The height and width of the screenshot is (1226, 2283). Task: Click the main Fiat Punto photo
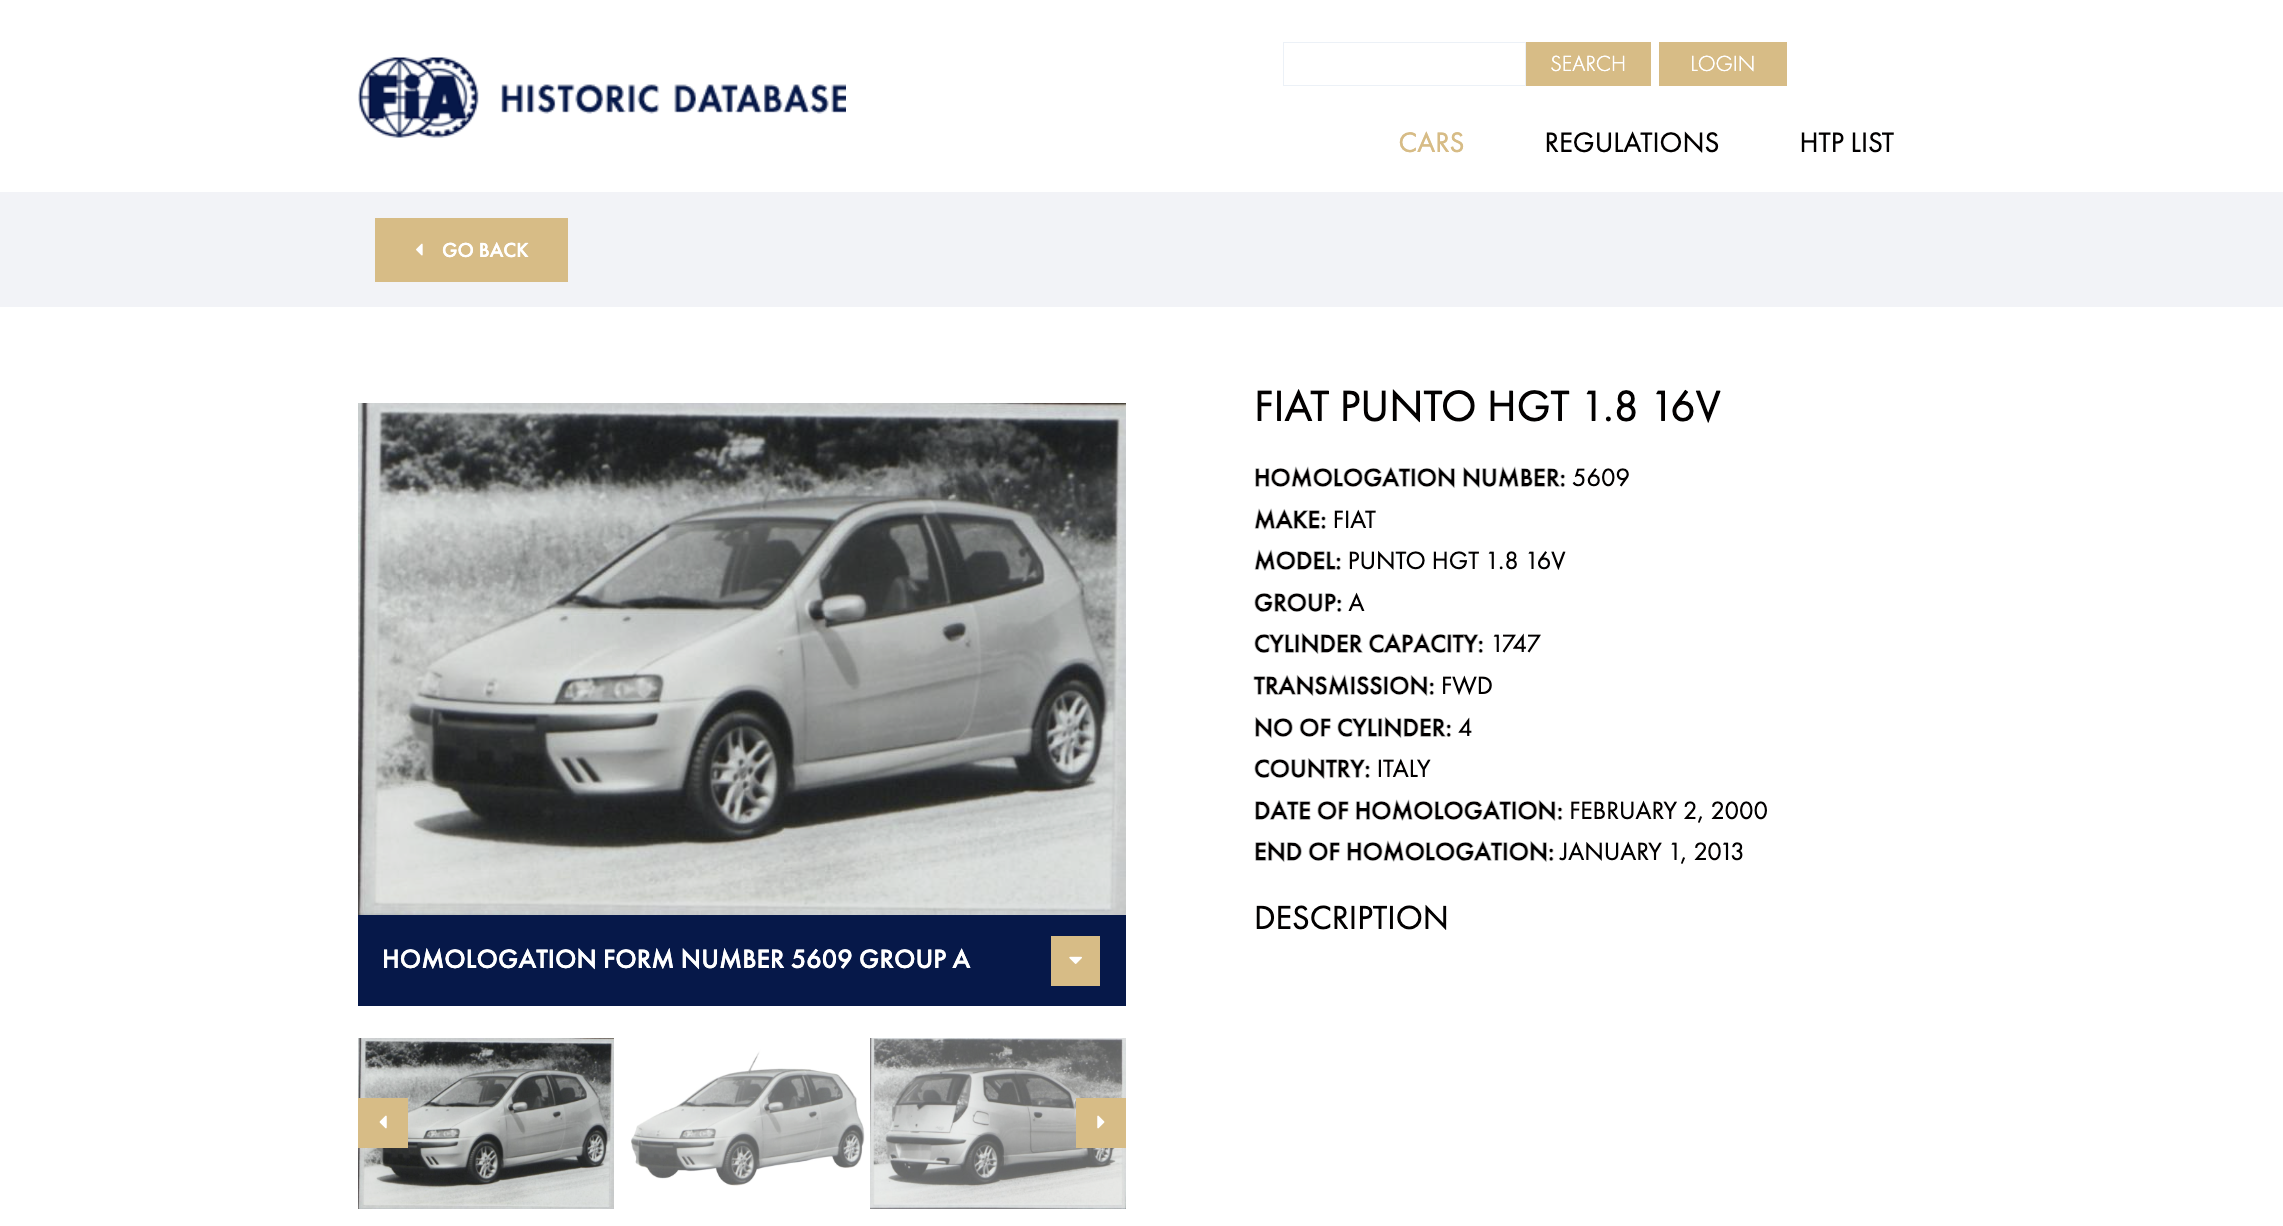click(x=742, y=659)
